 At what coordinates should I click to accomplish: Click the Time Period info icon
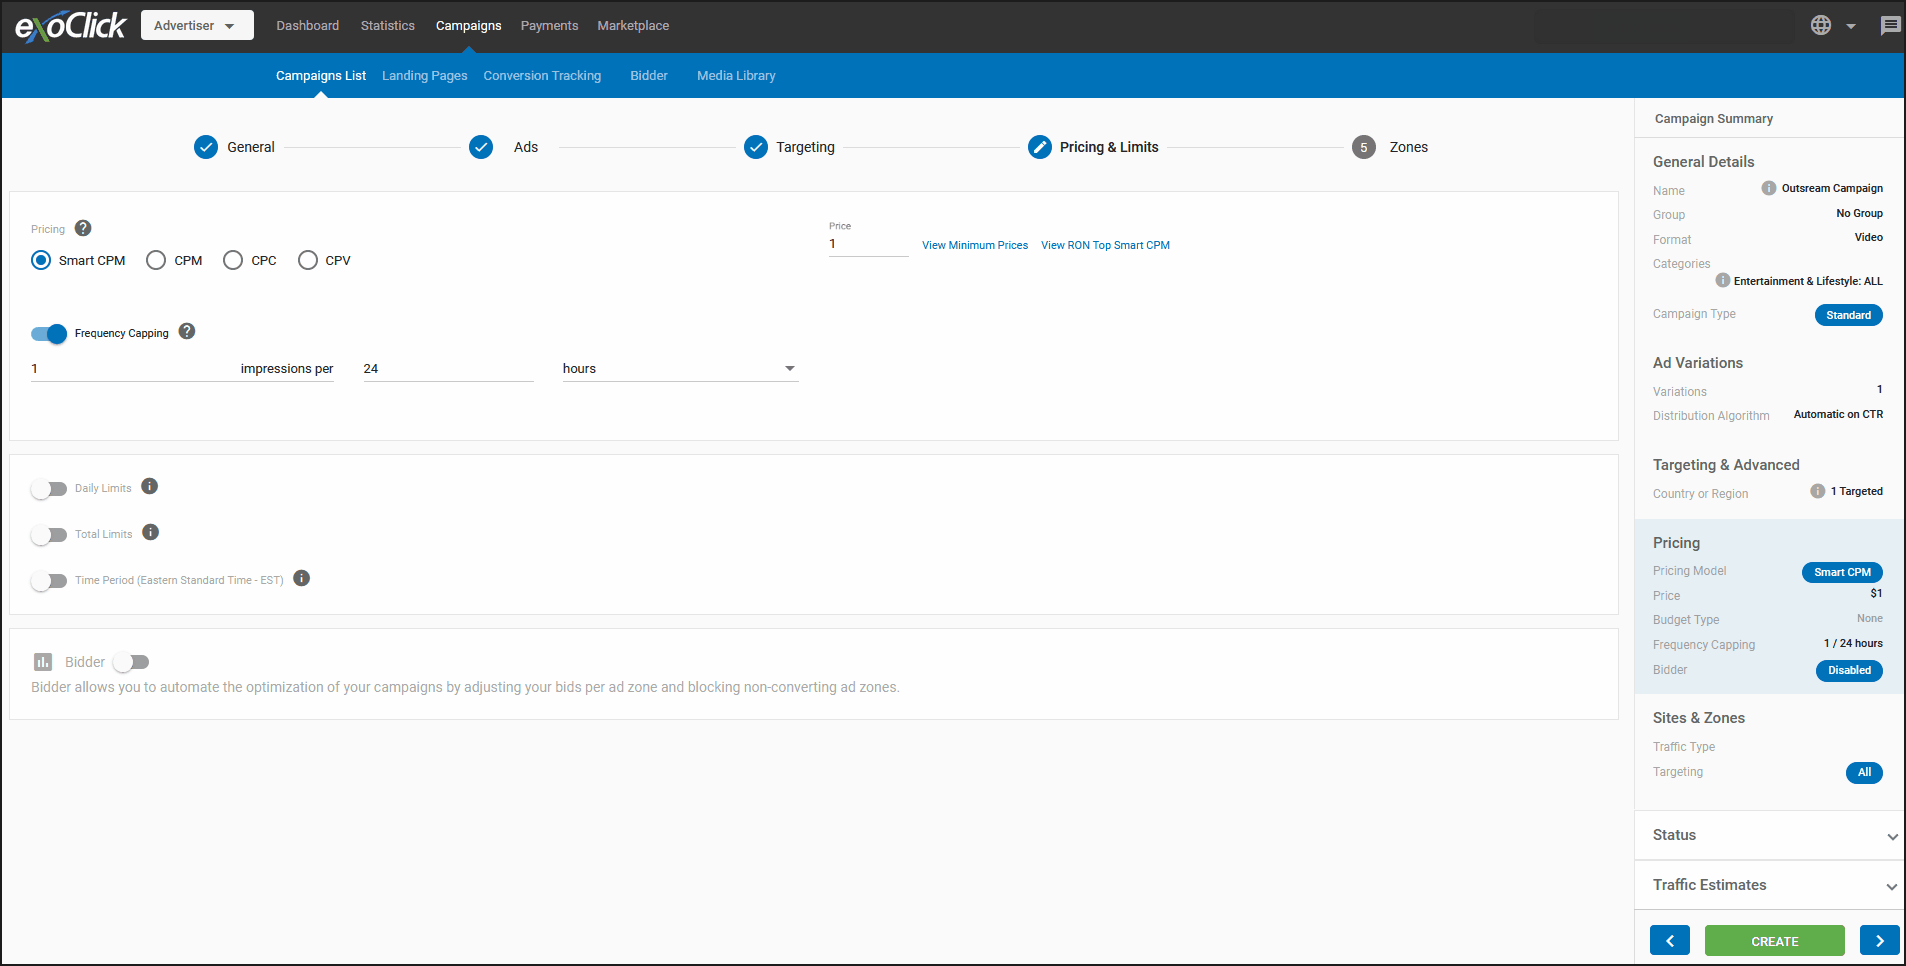[x=302, y=579]
